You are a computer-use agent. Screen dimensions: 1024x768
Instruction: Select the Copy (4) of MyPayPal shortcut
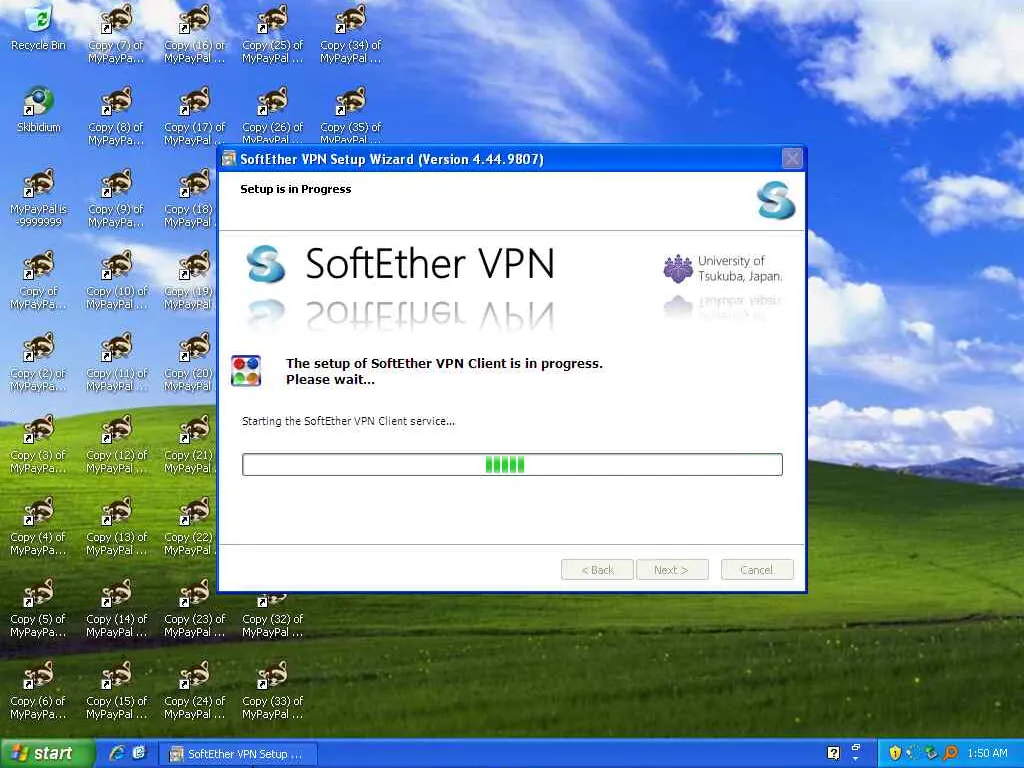(39, 526)
